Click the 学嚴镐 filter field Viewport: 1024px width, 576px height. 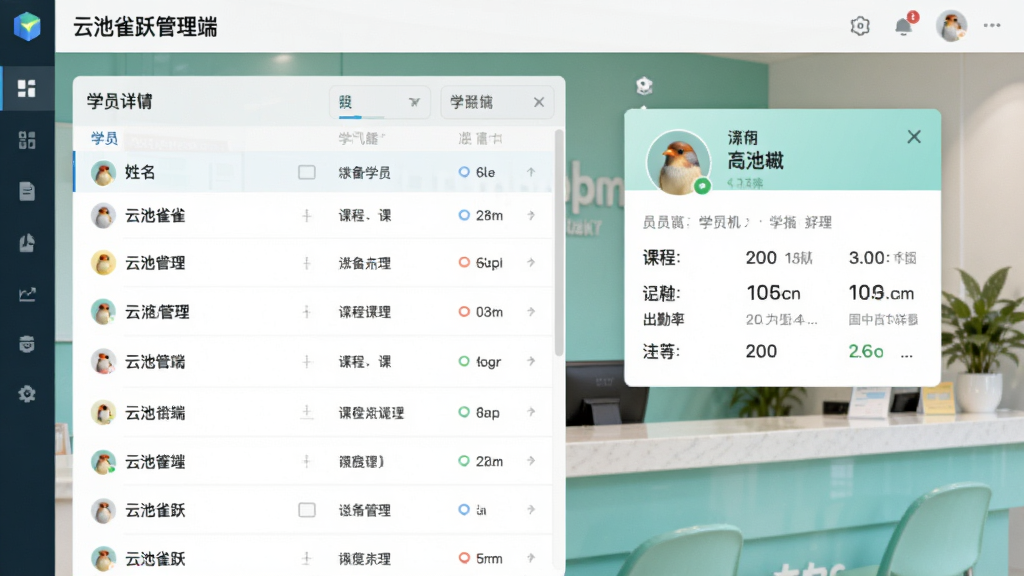(x=497, y=102)
